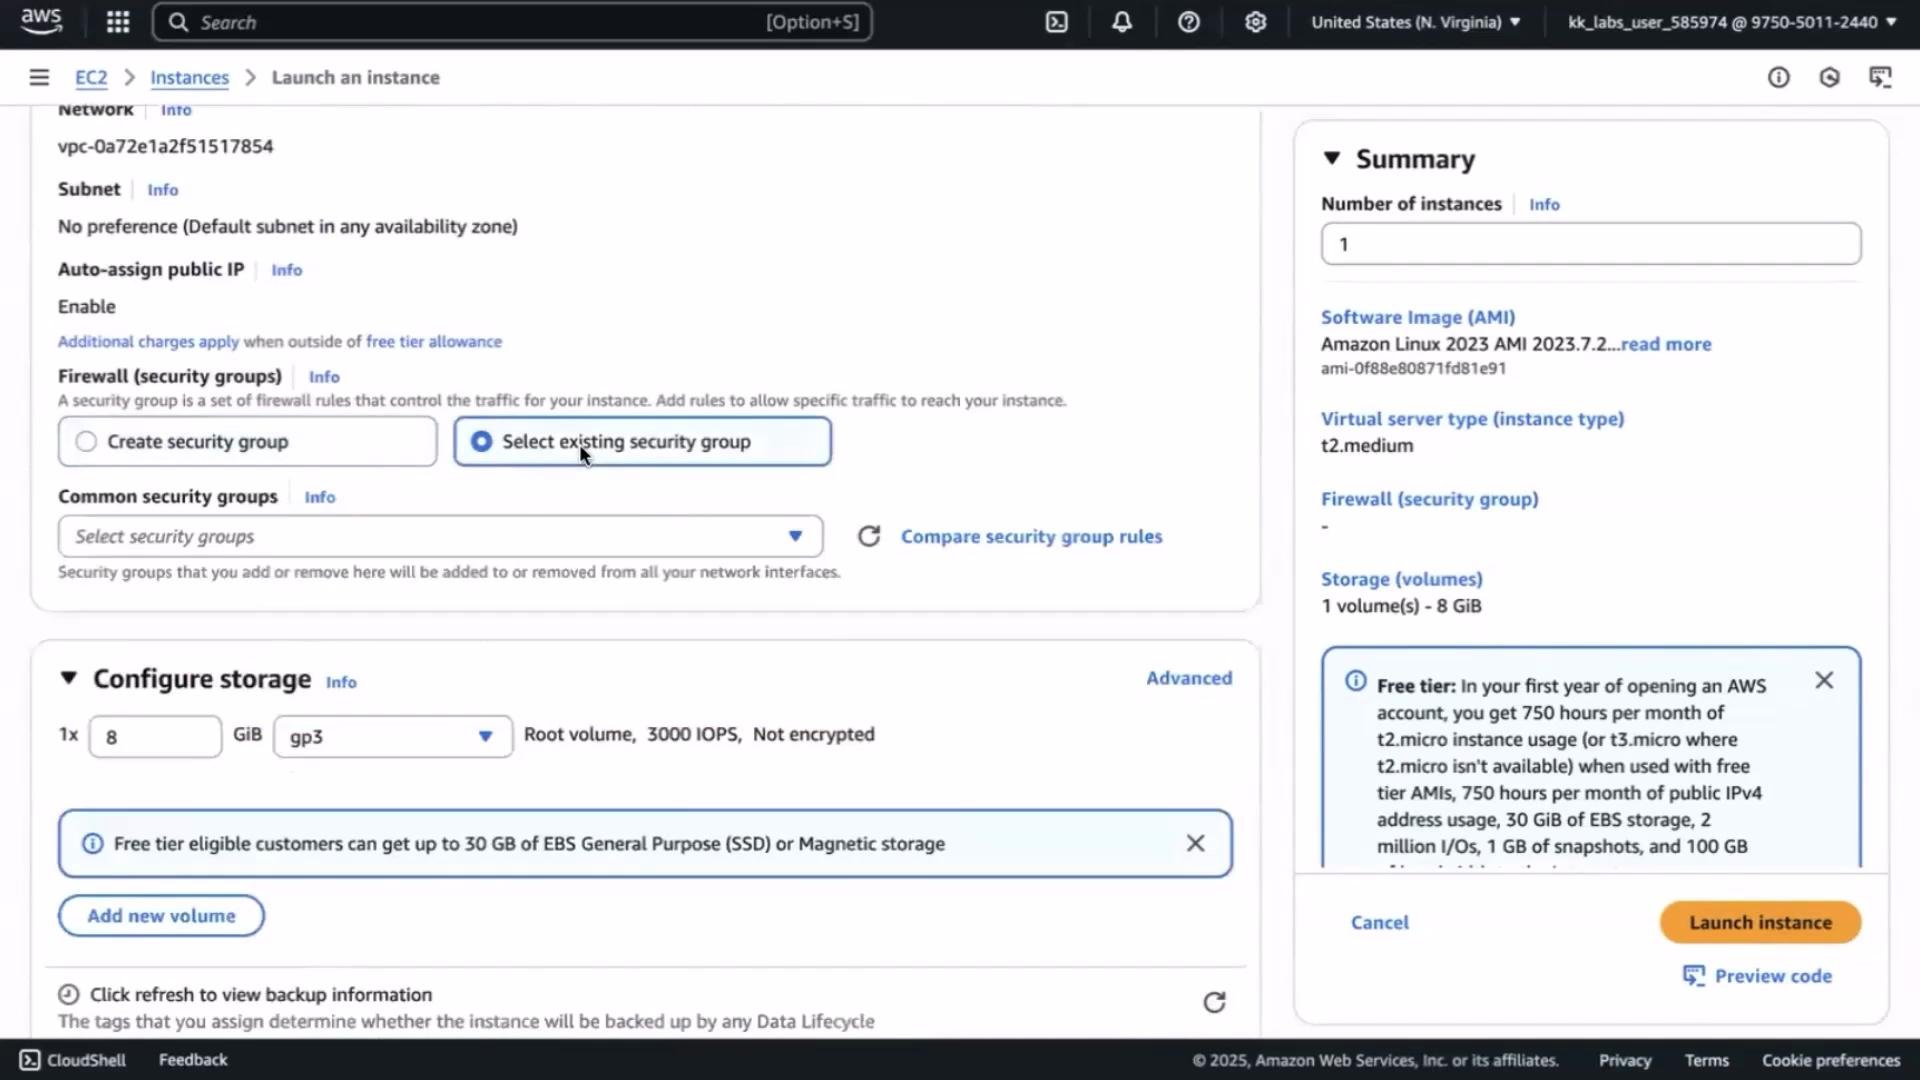Click ami-0f88e80871fd81e91 text
Viewport: 1920px width, 1080px height.
coord(1413,368)
